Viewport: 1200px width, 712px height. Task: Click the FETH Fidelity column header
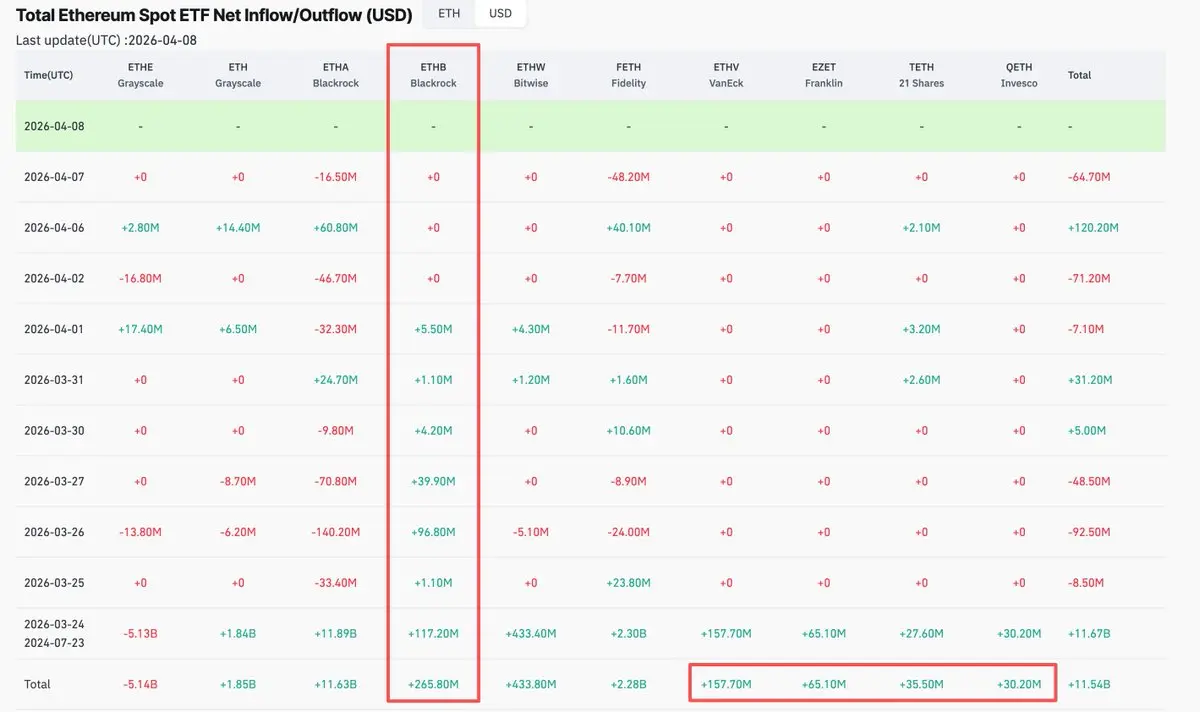[629, 75]
